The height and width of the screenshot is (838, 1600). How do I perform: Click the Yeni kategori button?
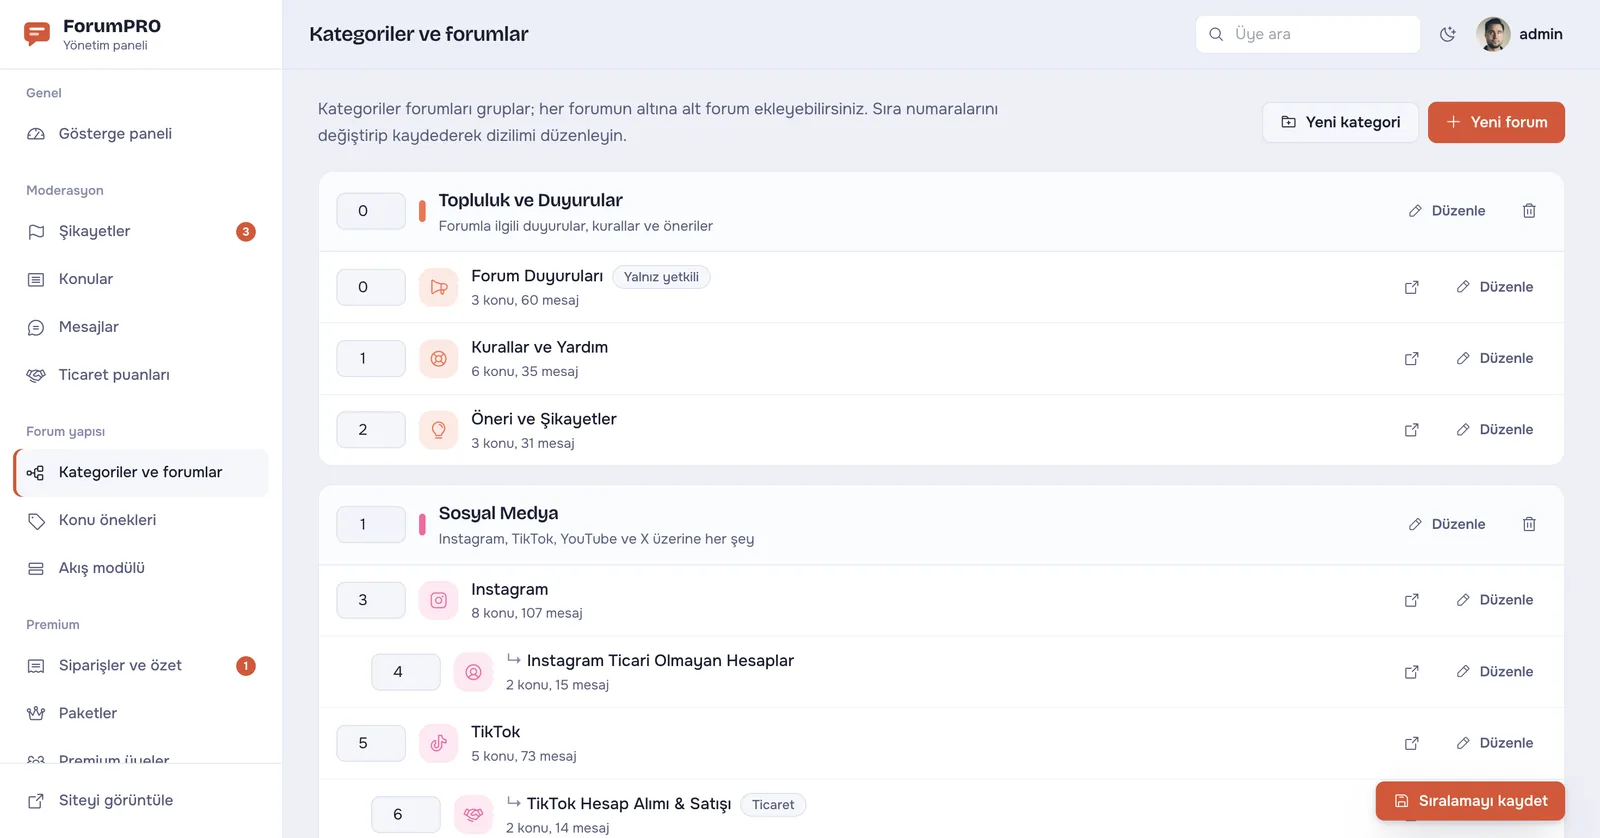click(1340, 122)
